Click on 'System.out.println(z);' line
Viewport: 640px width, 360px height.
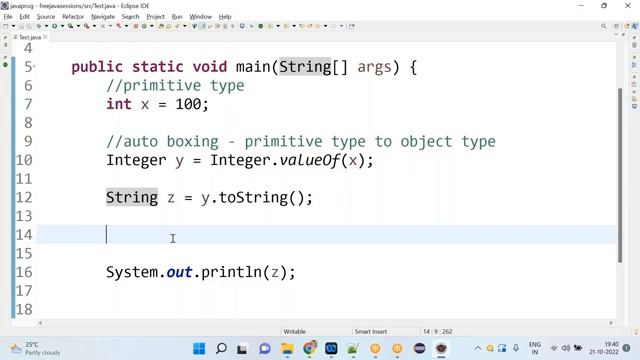coord(200,272)
